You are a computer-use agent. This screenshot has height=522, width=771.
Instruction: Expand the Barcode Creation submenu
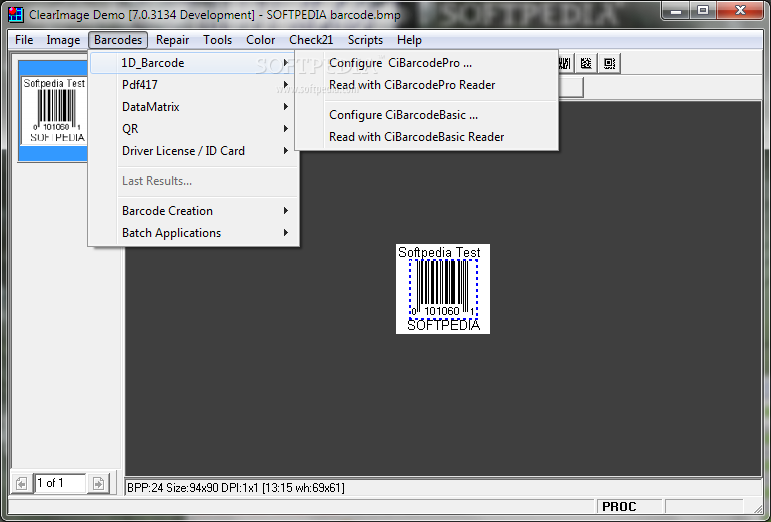193,211
